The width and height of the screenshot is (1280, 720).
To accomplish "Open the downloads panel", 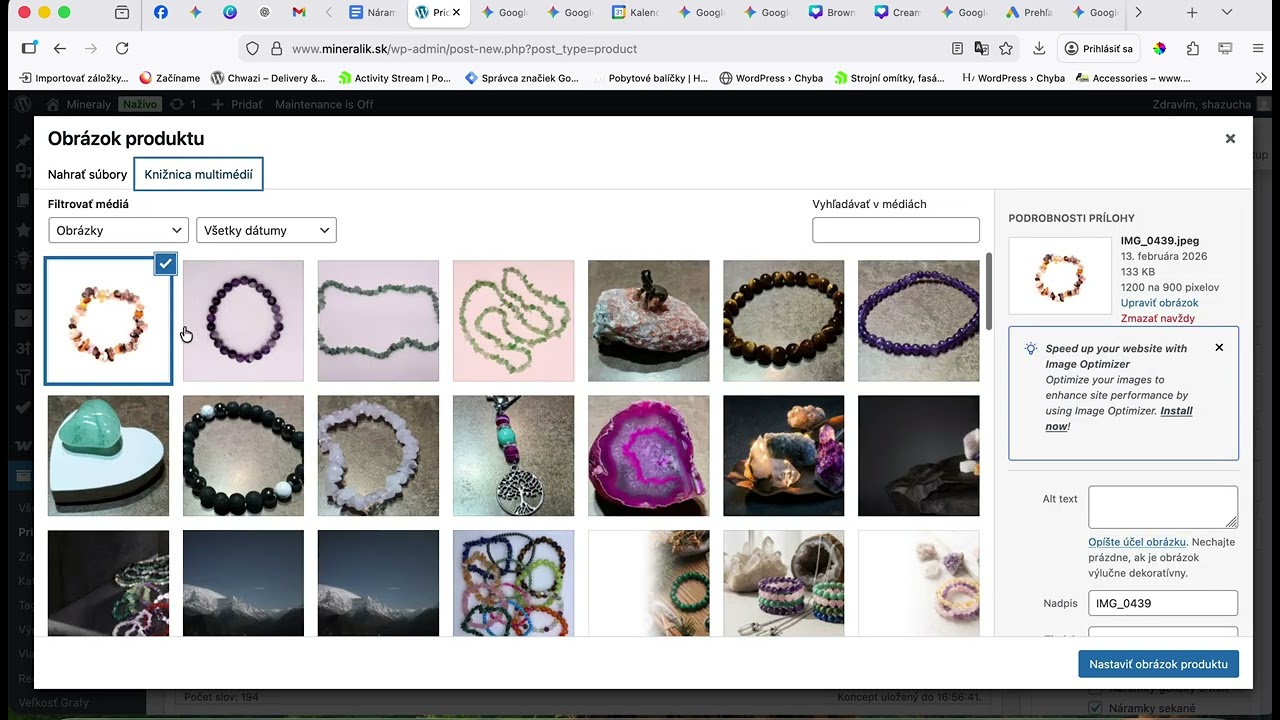I will pyautogui.click(x=1039, y=48).
